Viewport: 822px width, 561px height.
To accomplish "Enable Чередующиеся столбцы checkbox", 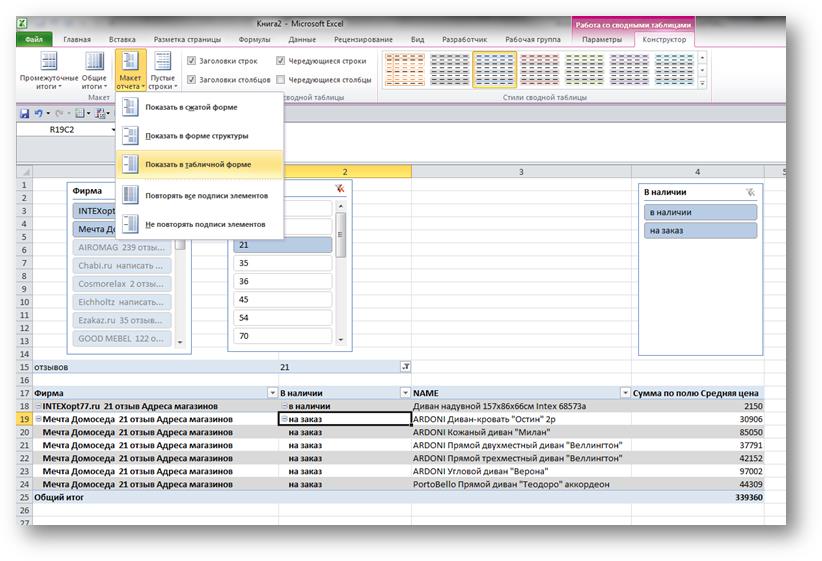I will (280, 80).
